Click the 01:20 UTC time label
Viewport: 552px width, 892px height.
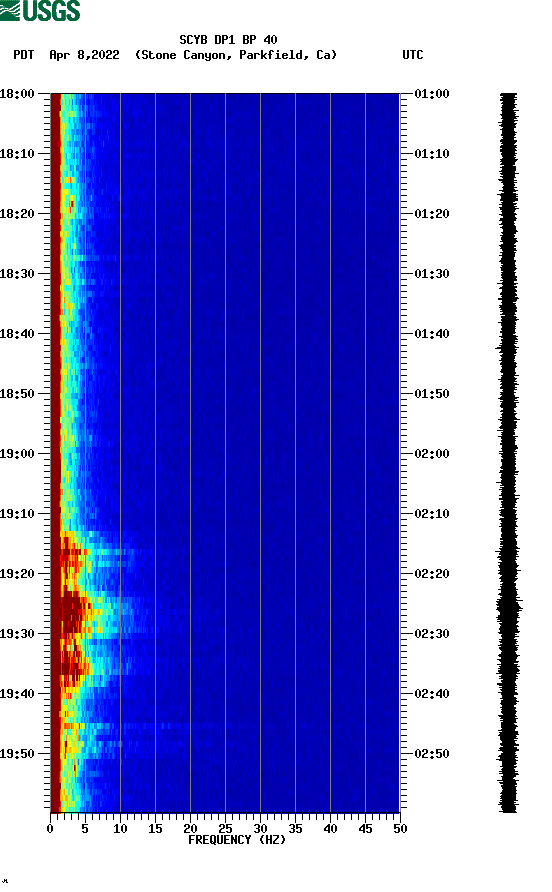click(x=432, y=214)
